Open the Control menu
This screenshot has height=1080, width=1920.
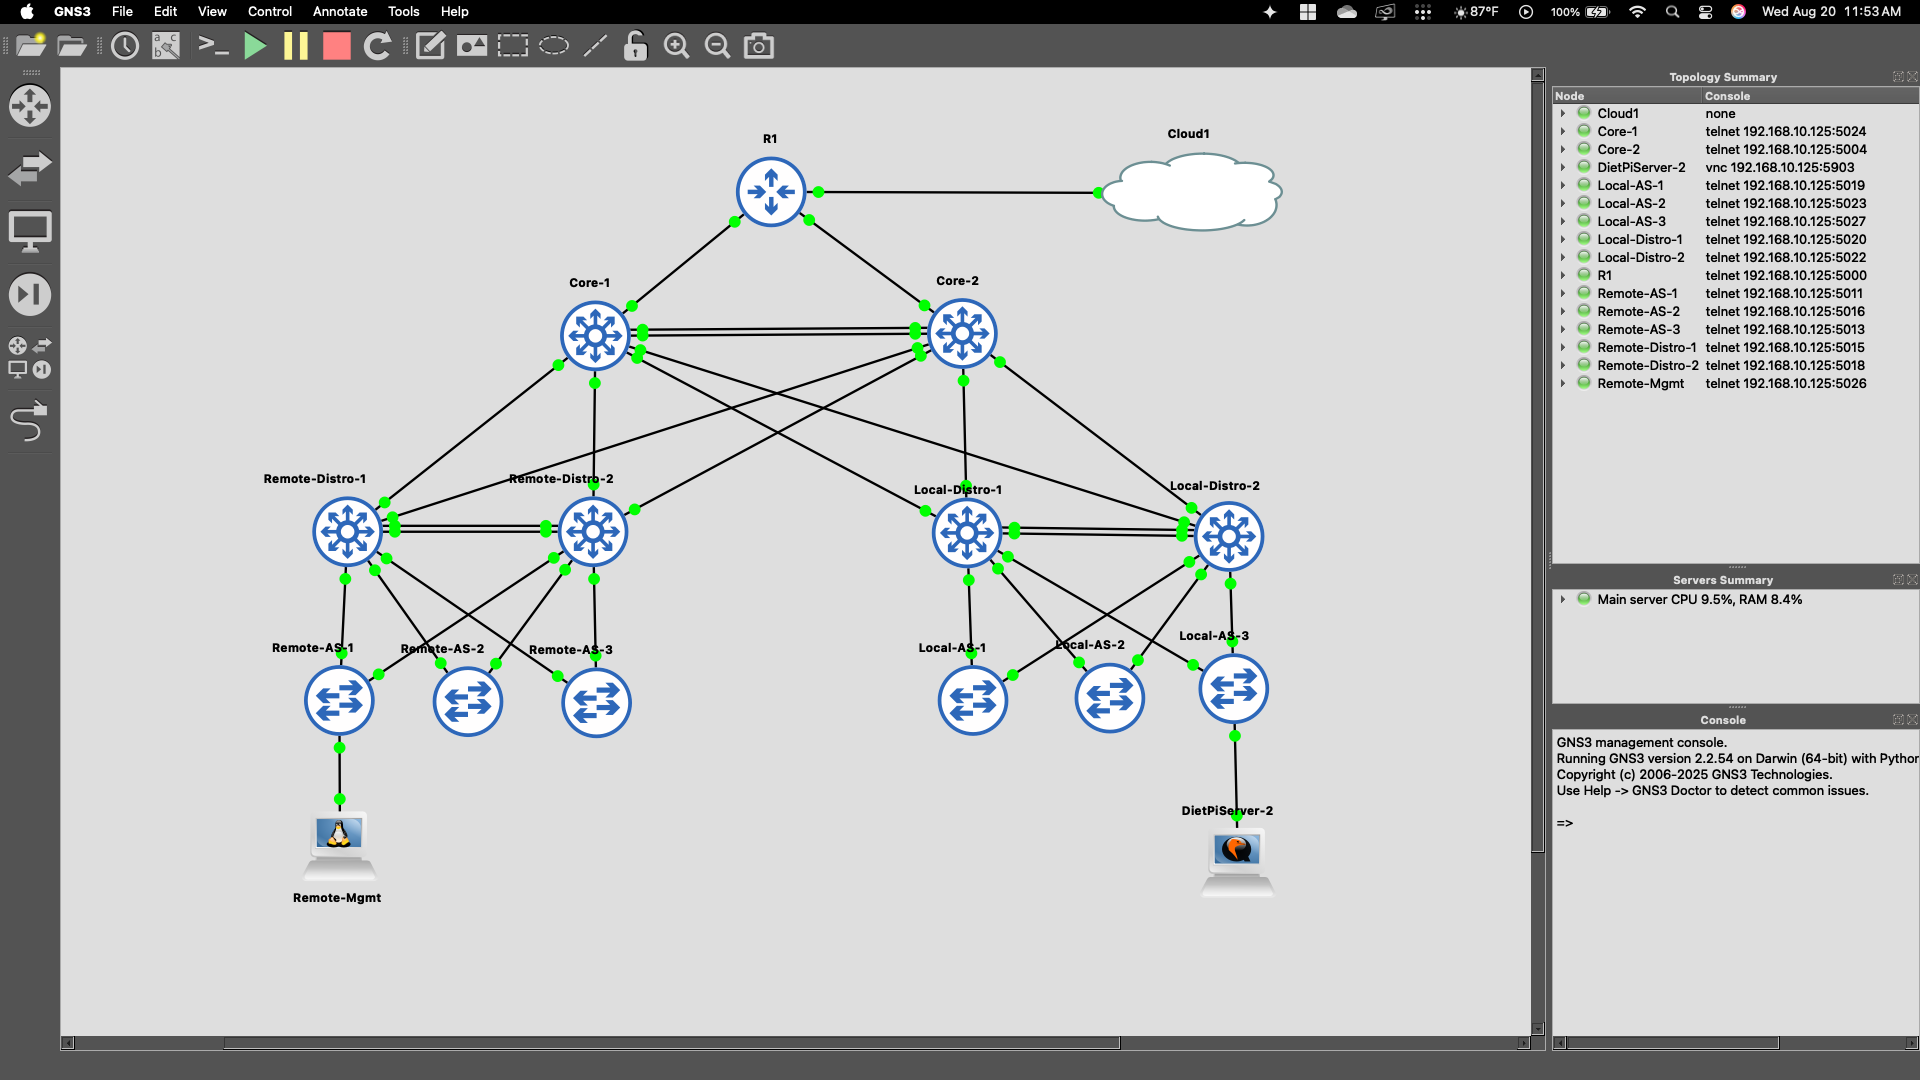coord(270,12)
